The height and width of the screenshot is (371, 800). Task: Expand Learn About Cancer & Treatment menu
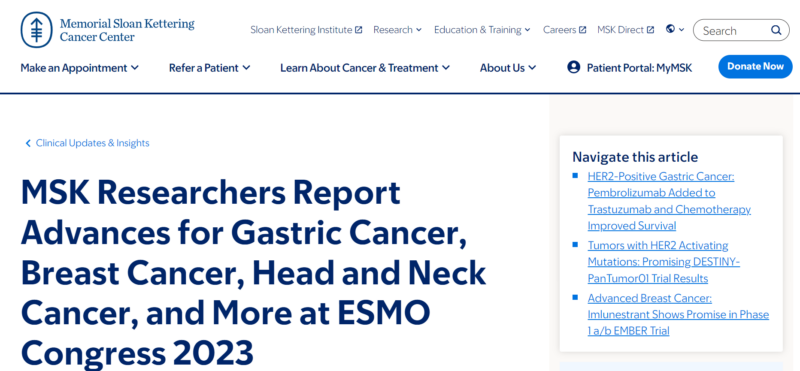coord(365,68)
